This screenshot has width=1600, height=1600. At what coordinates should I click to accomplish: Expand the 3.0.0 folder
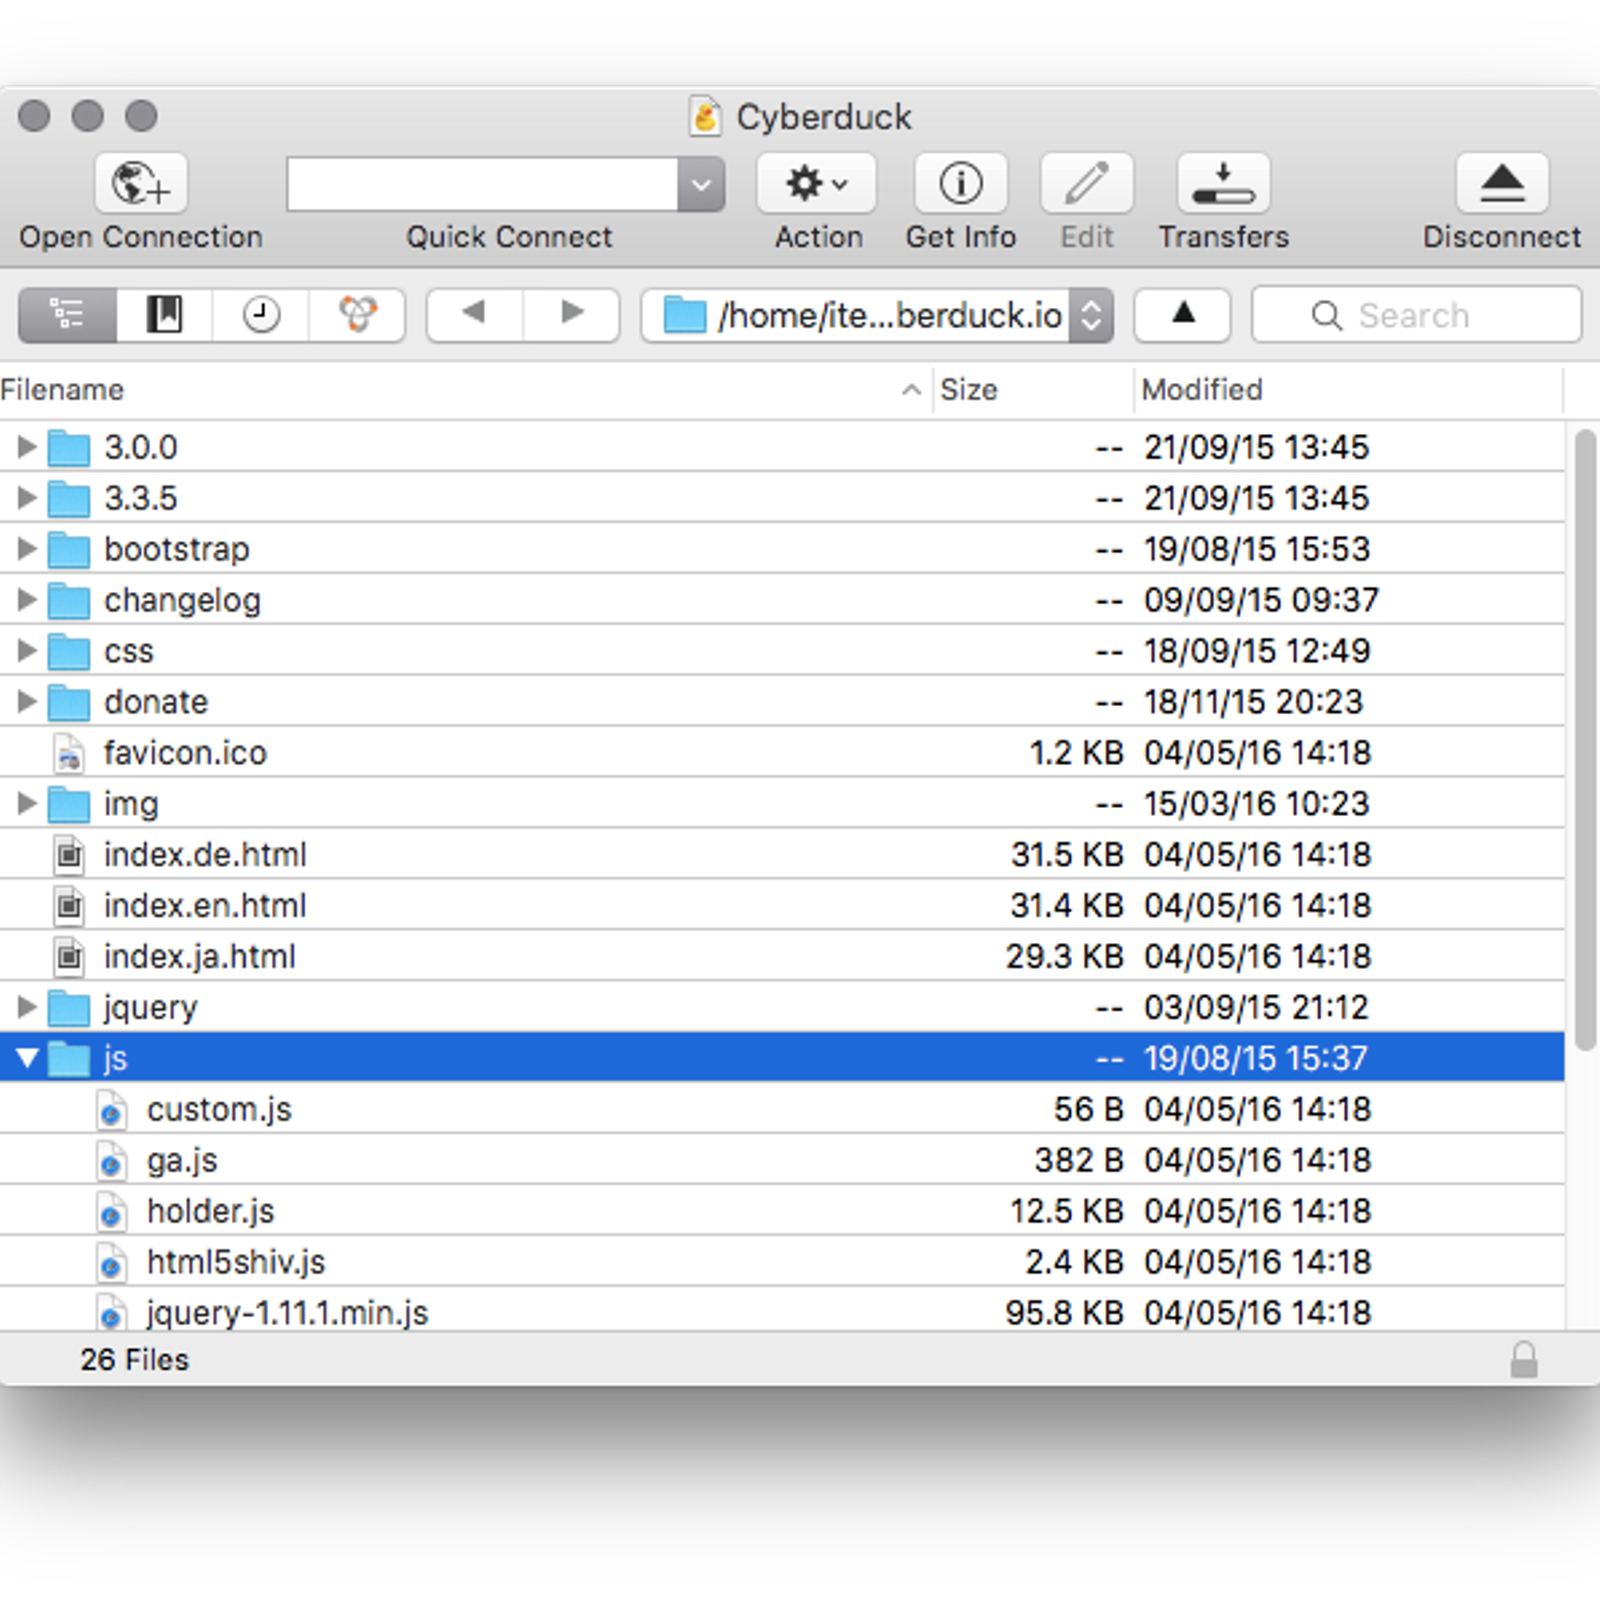coord(27,446)
